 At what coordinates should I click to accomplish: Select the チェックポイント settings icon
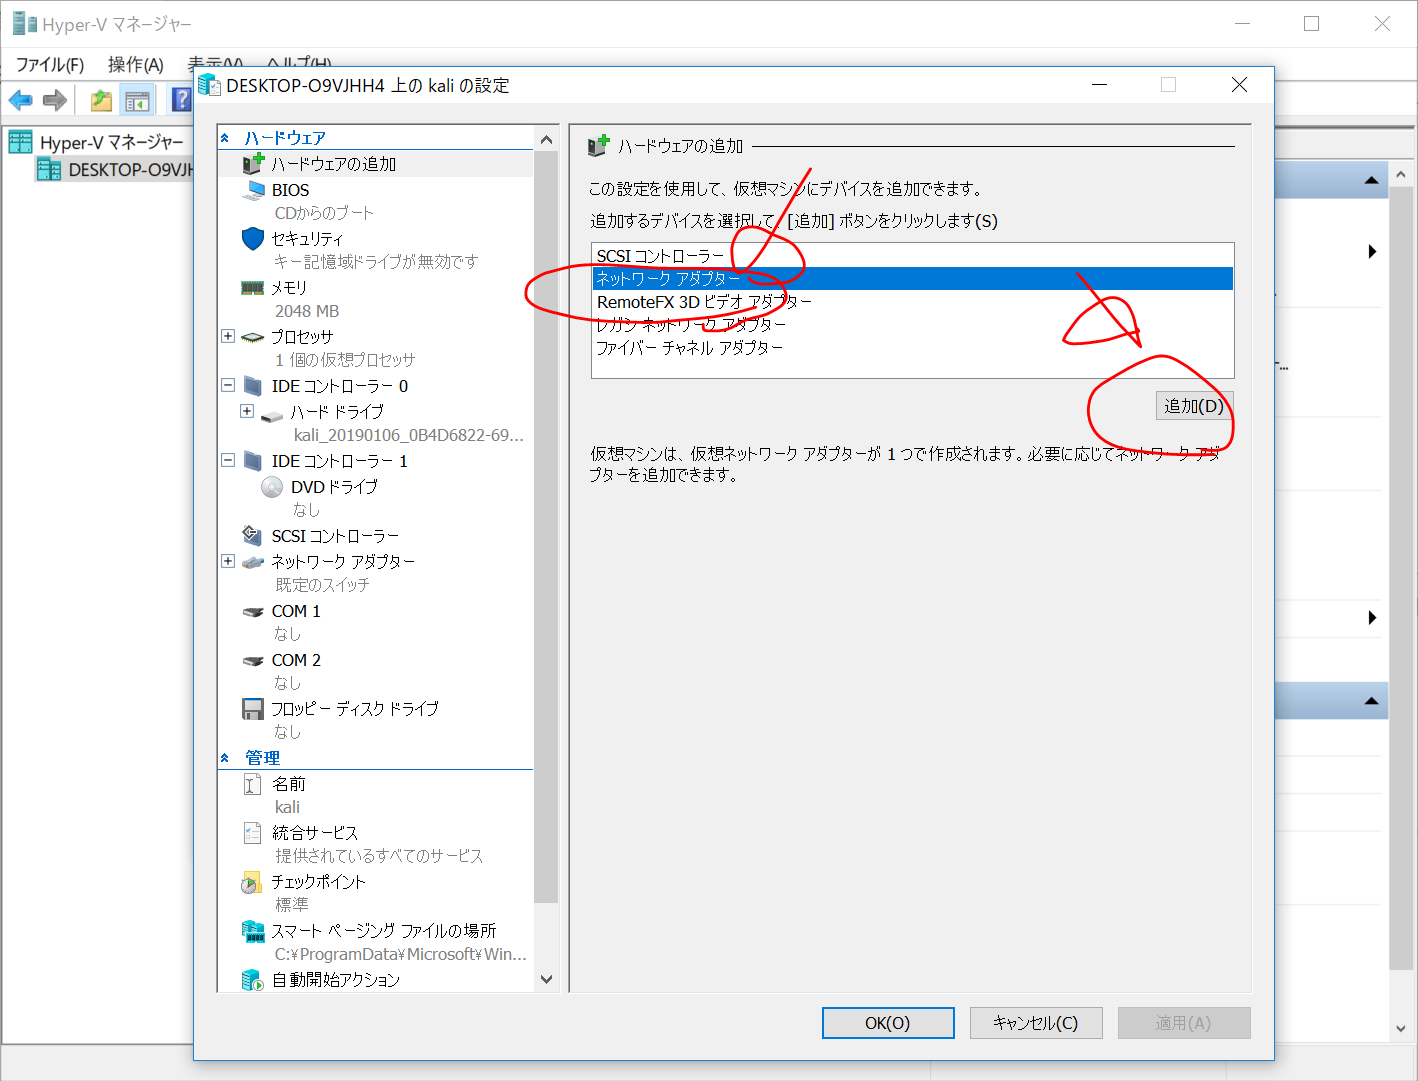point(252,883)
